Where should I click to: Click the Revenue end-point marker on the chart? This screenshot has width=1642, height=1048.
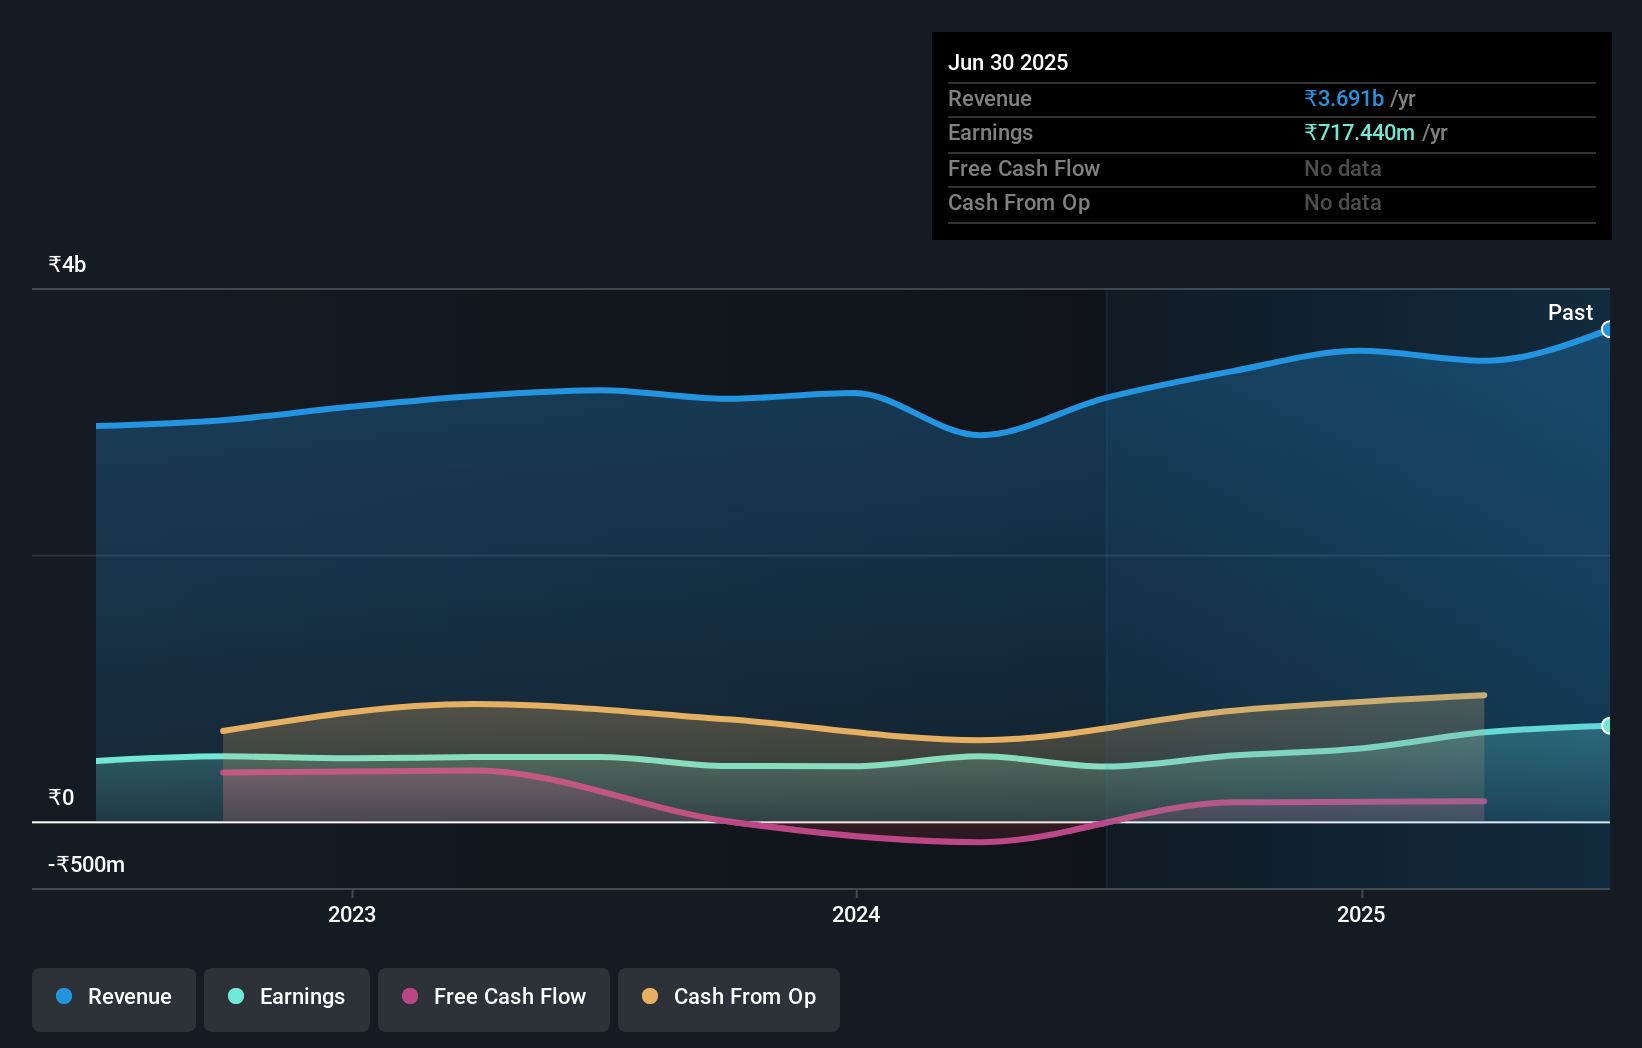[x=1607, y=329]
